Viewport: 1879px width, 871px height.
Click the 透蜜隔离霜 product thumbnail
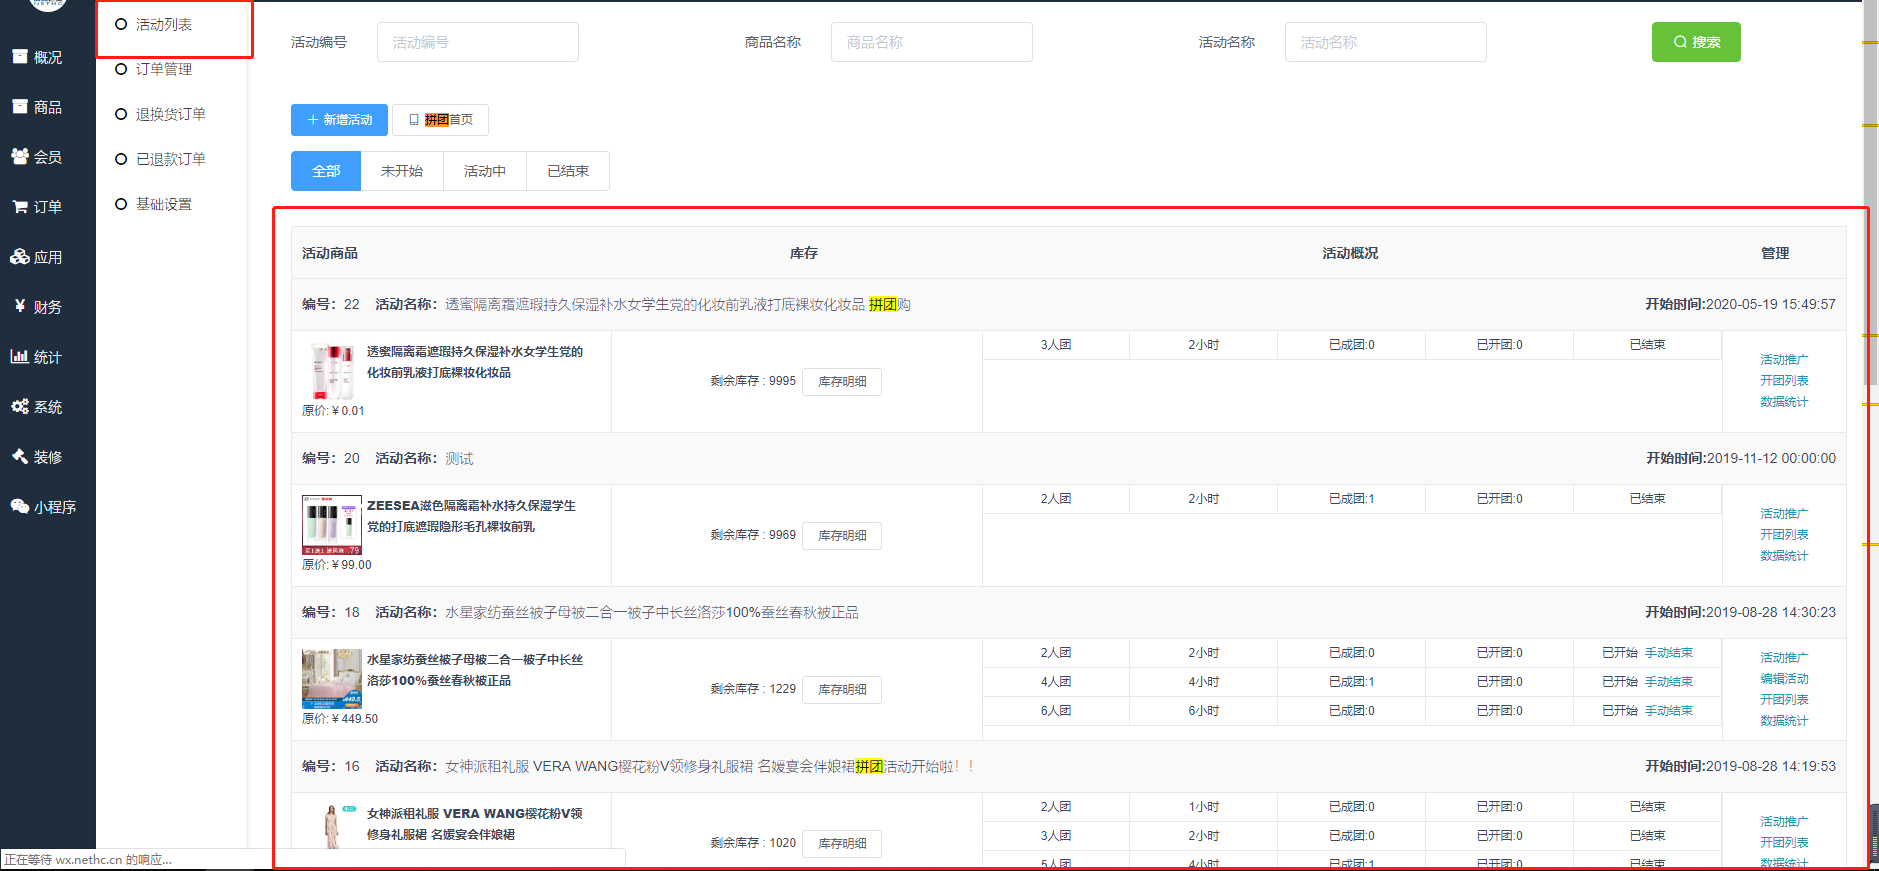pyautogui.click(x=332, y=371)
